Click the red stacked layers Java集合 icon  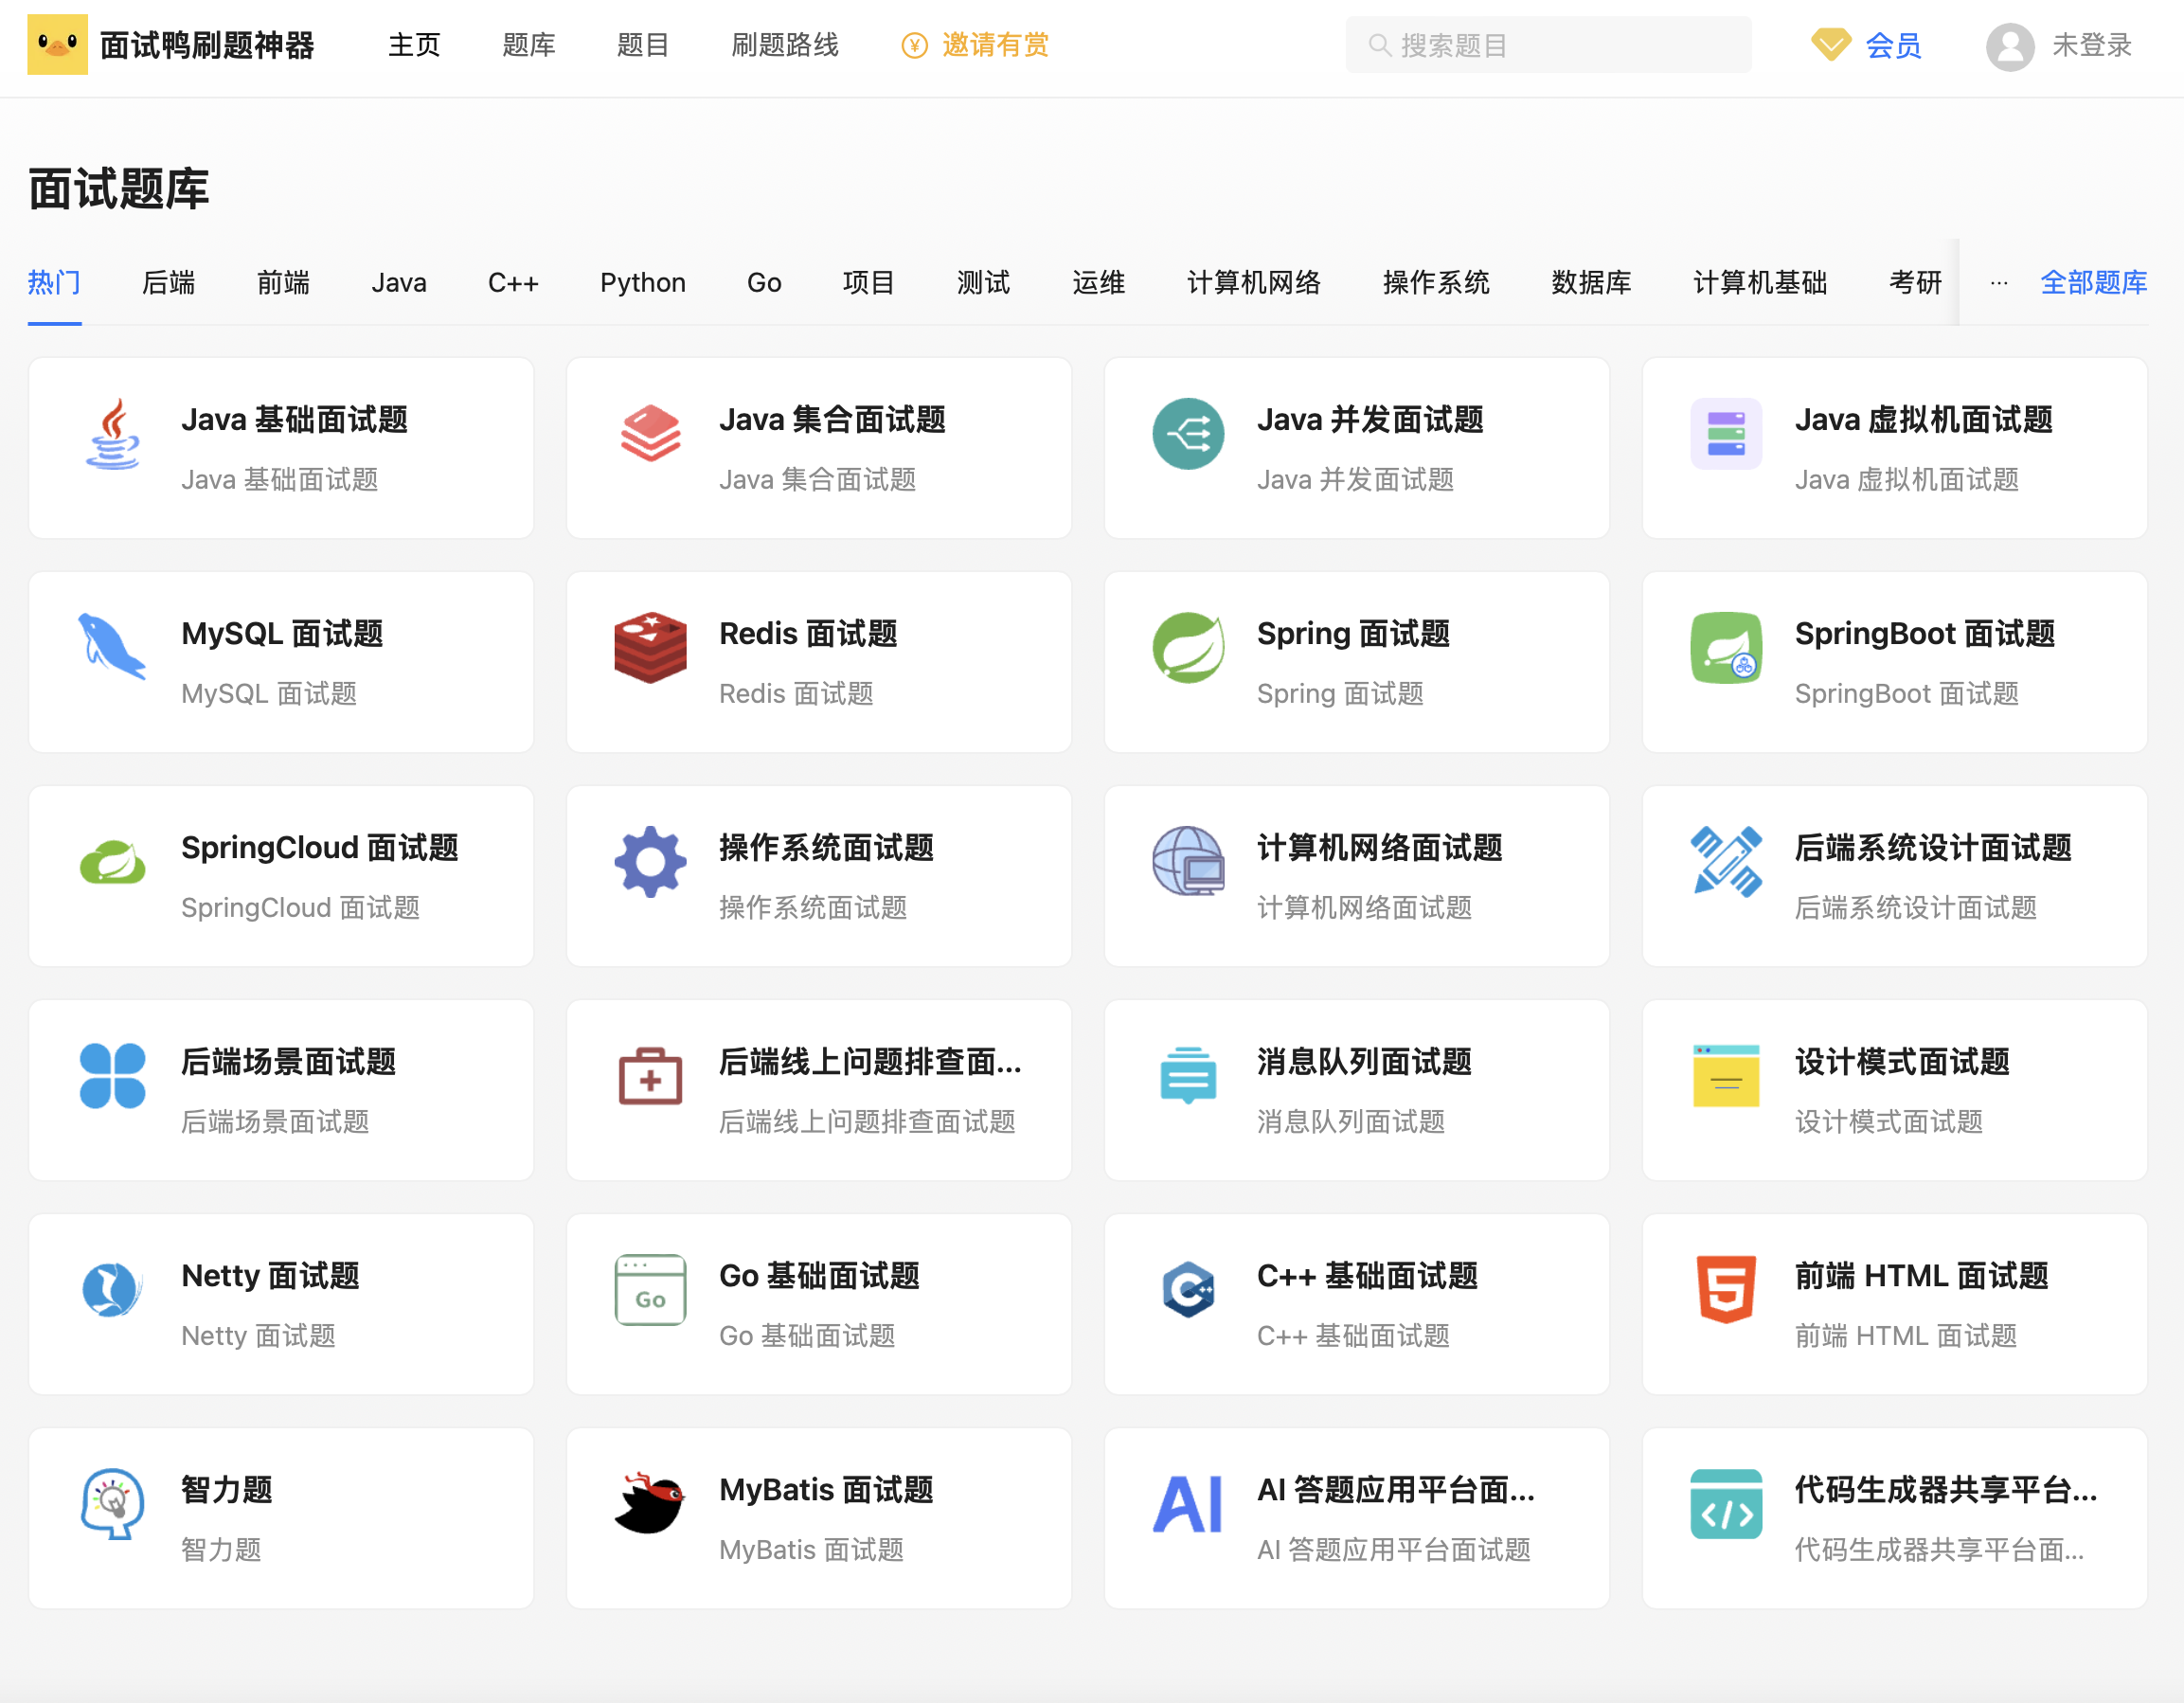click(651, 434)
